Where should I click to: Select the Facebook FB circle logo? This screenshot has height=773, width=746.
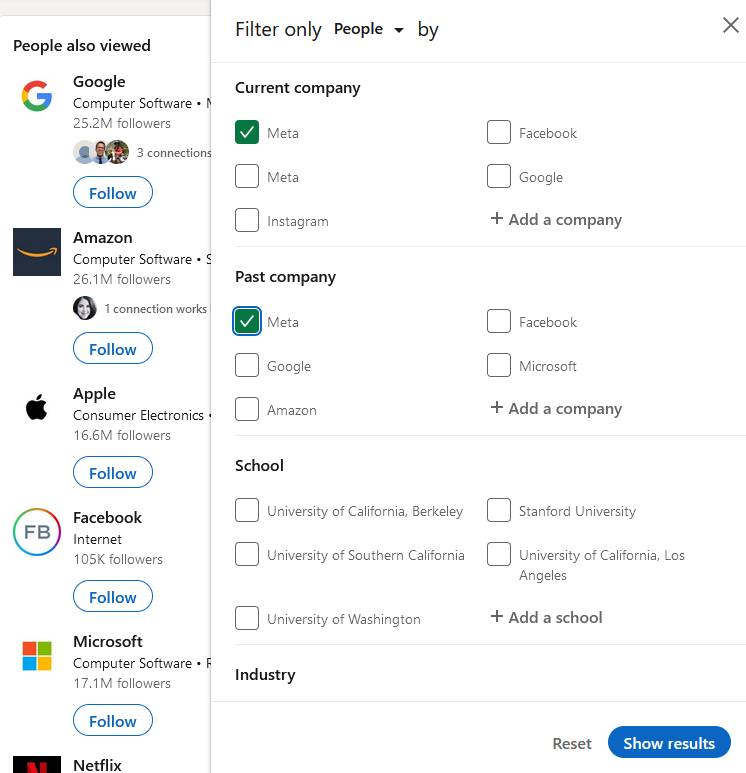(x=37, y=532)
